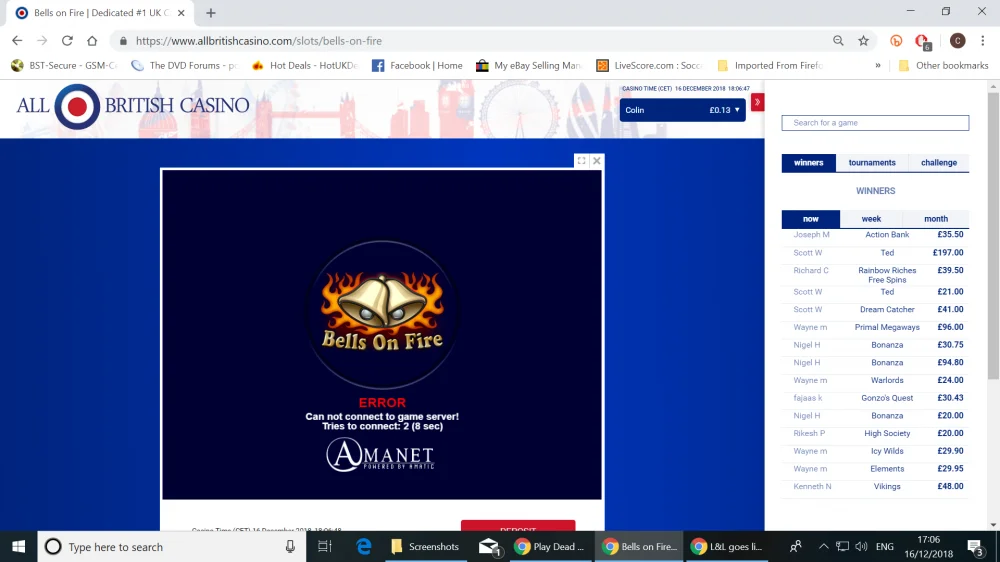Click Warlords game name

click(x=887, y=380)
